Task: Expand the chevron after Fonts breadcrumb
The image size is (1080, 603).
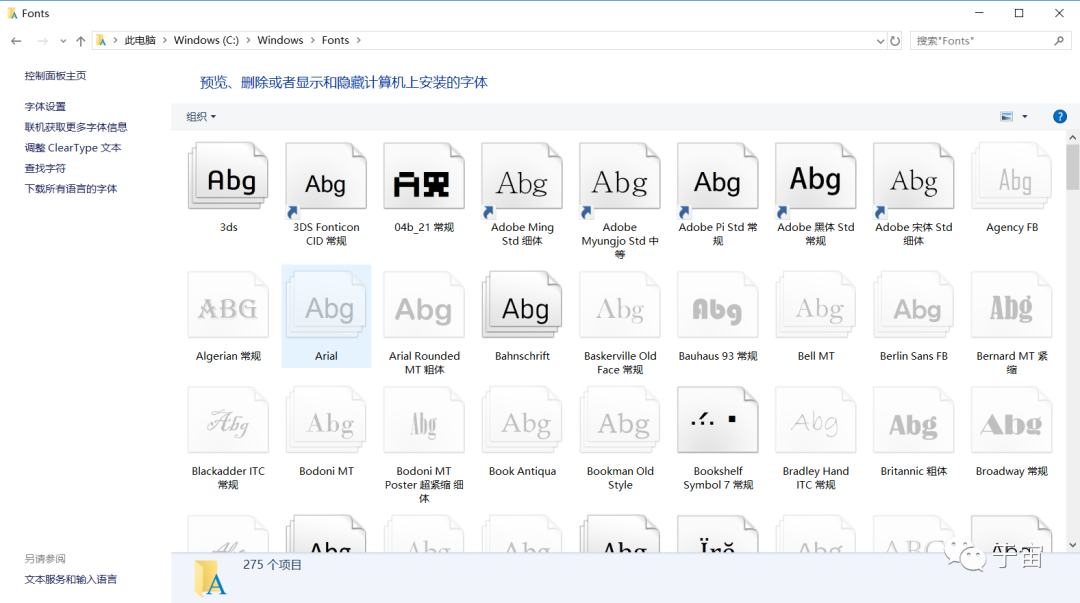Action: pyautogui.click(x=358, y=40)
